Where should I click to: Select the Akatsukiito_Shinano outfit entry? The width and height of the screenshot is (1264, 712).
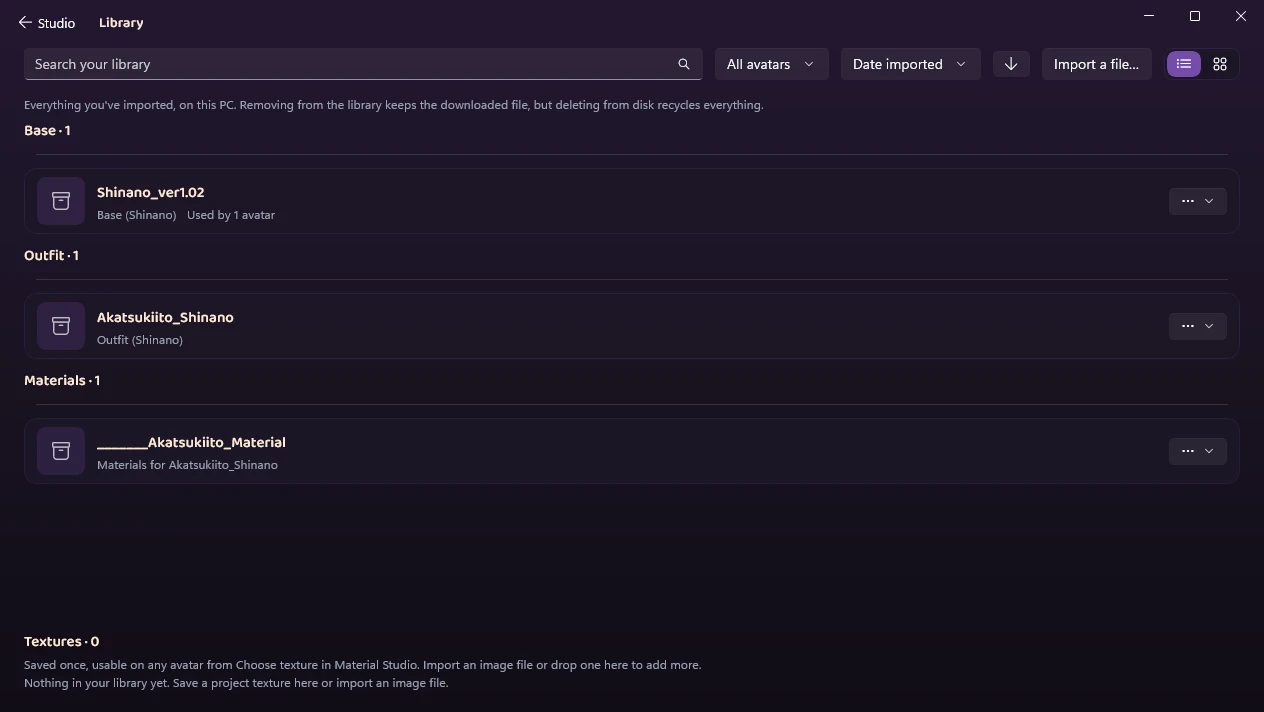(632, 326)
